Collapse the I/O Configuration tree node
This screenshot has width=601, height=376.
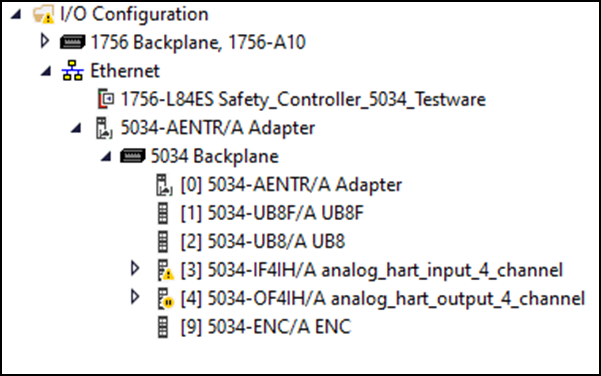[x=16, y=14]
